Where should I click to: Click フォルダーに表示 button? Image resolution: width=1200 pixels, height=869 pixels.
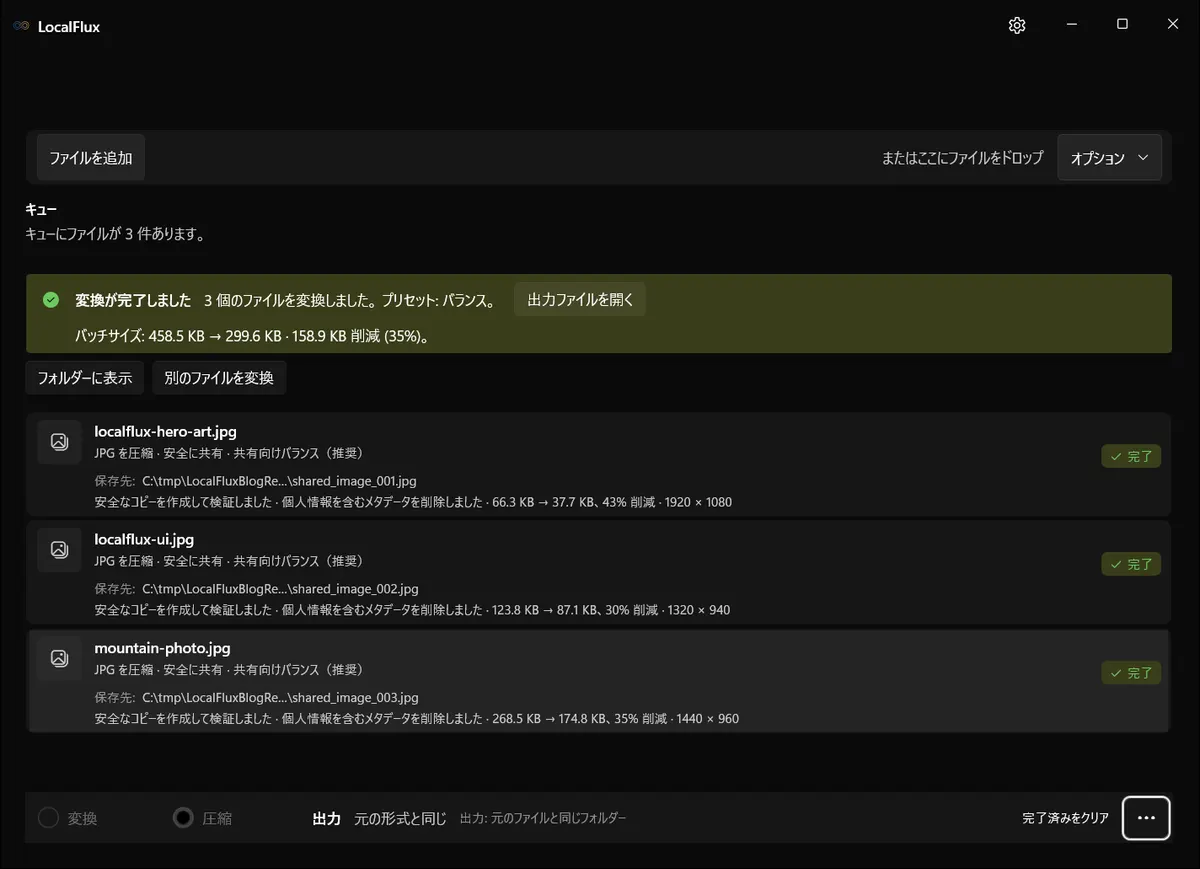85,378
